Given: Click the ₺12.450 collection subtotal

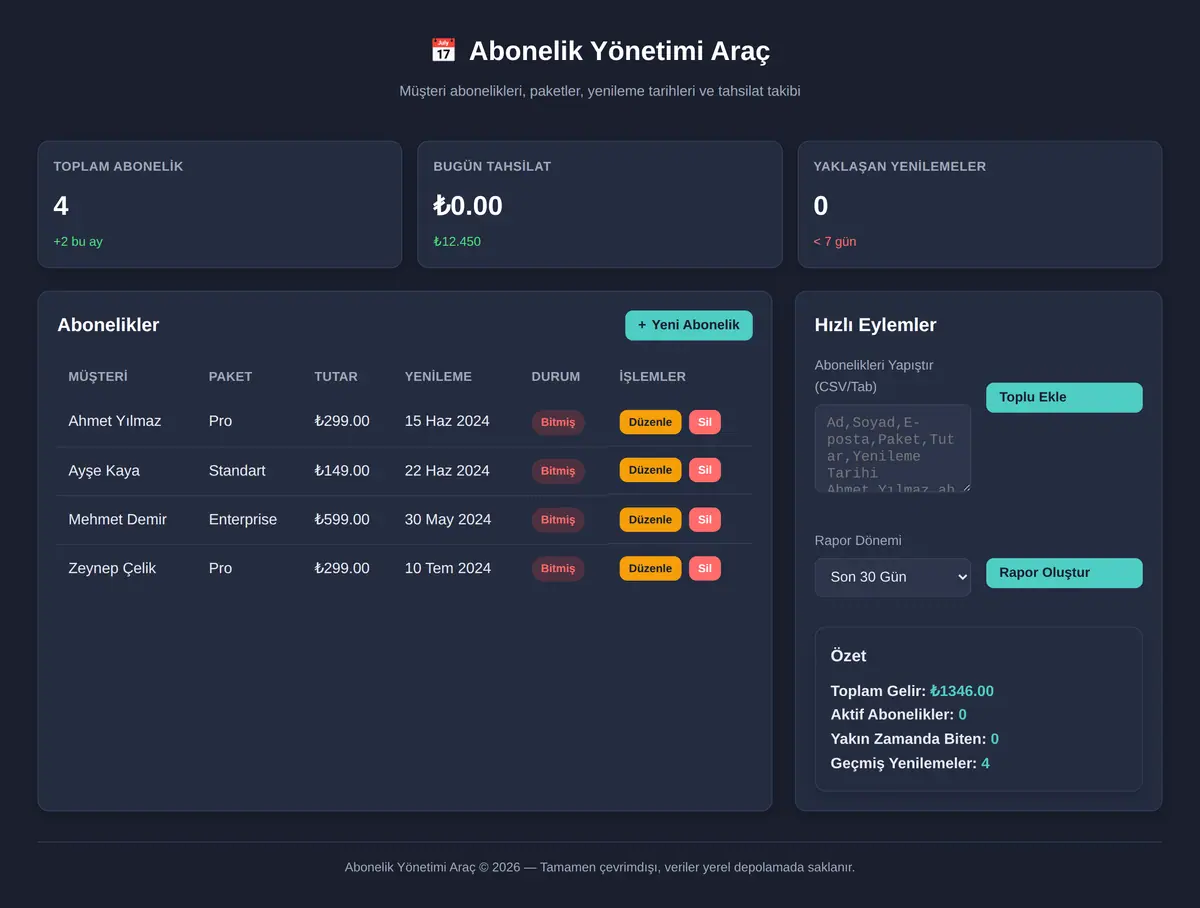Looking at the screenshot, I should click(457, 241).
